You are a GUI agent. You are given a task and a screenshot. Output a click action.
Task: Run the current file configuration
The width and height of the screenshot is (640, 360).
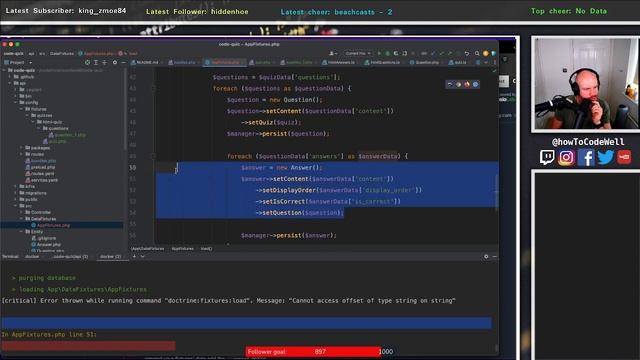(x=379, y=53)
